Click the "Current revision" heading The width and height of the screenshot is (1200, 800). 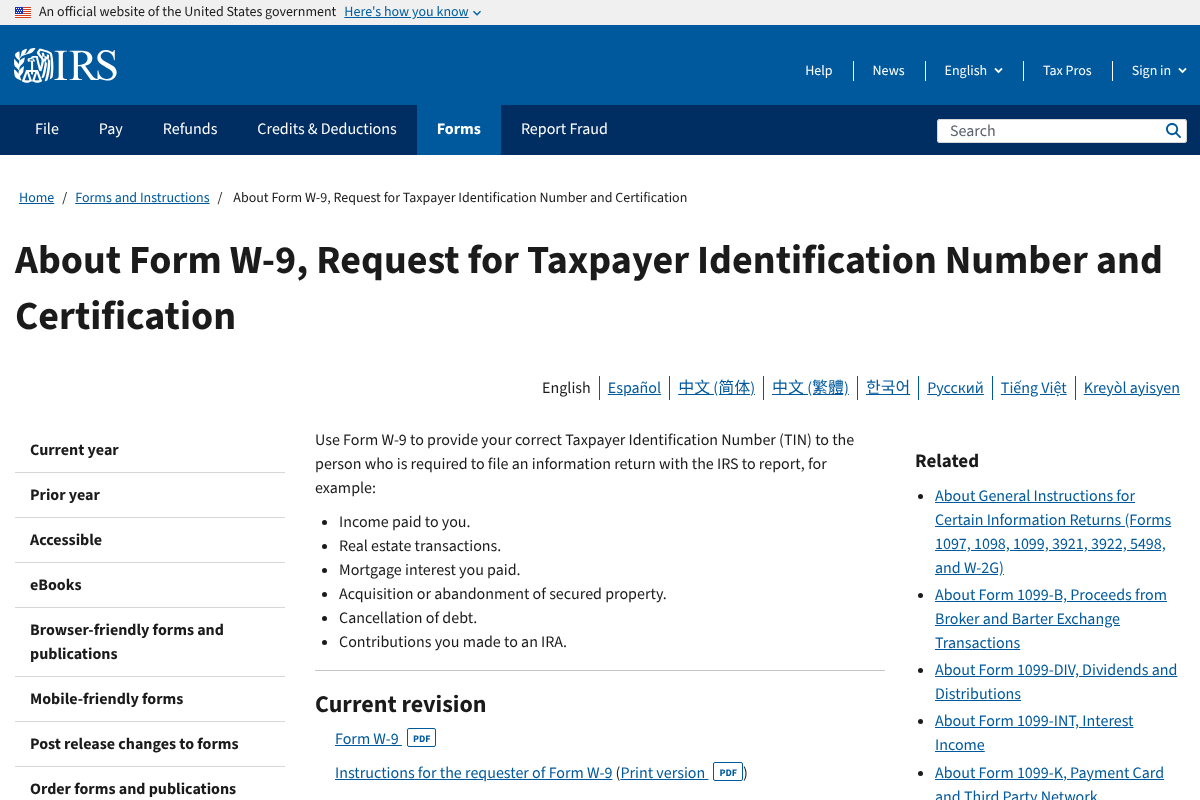click(x=400, y=704)
